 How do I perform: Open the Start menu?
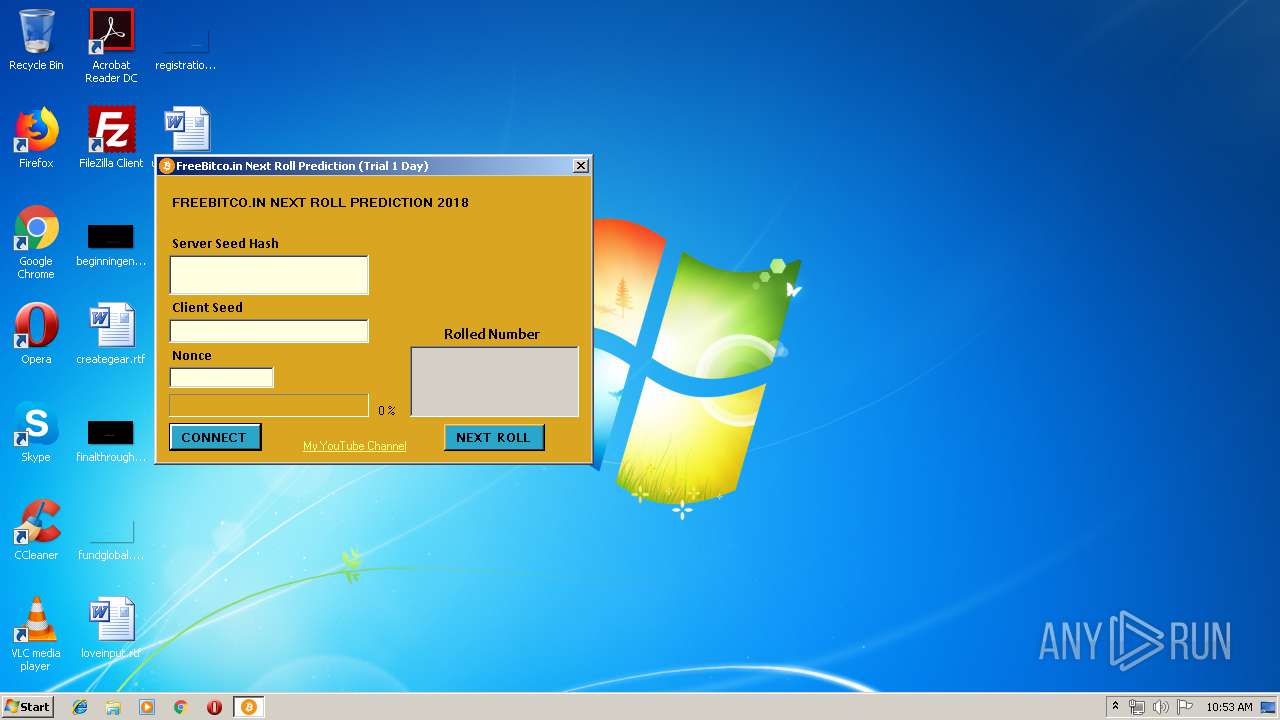coord(27,706)
